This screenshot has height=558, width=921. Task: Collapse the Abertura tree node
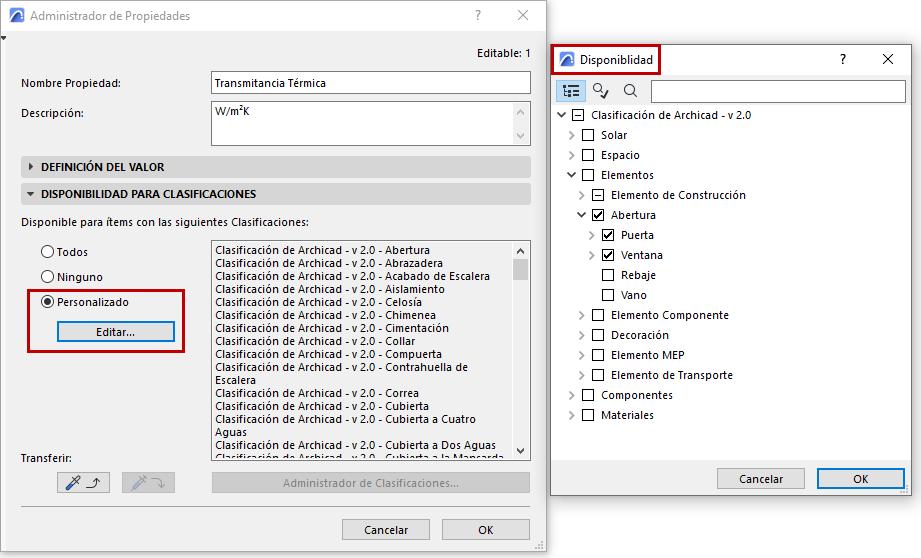[x=581, y=215]
